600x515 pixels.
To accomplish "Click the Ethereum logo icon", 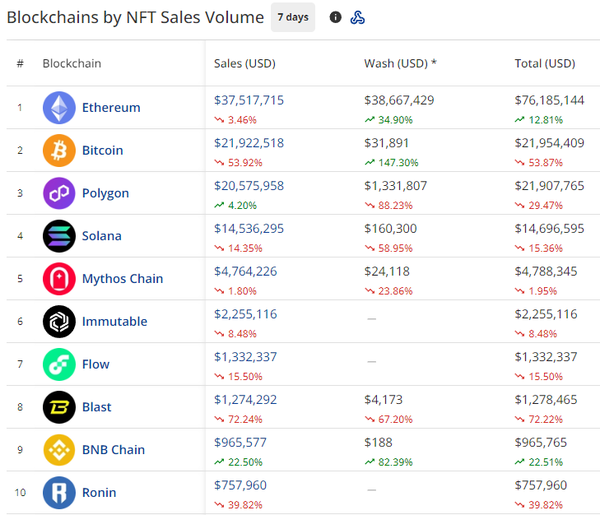I will click(59, 108).
